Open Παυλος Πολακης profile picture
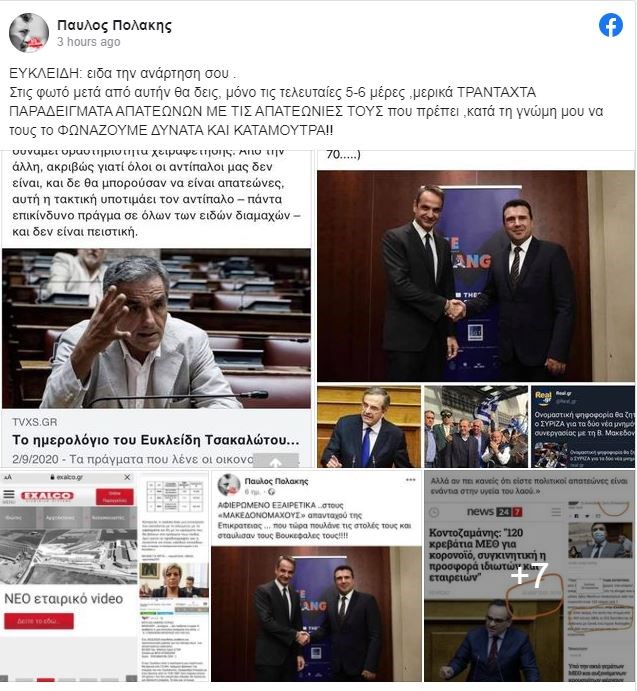637x691 pixels. point(29,33)
